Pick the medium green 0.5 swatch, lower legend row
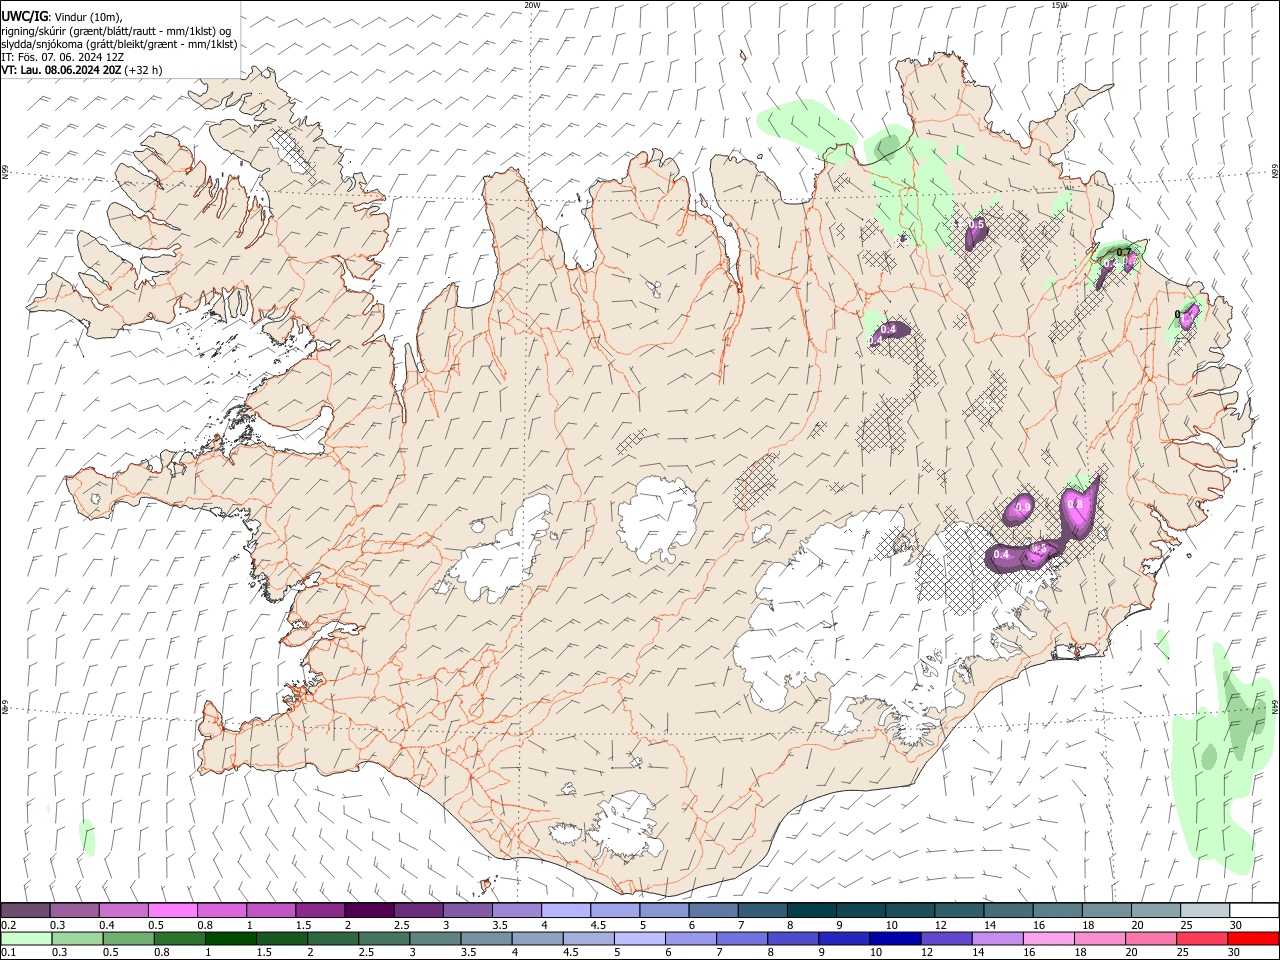Viewport: 1280px width, 960px height. tap(128, 938)
